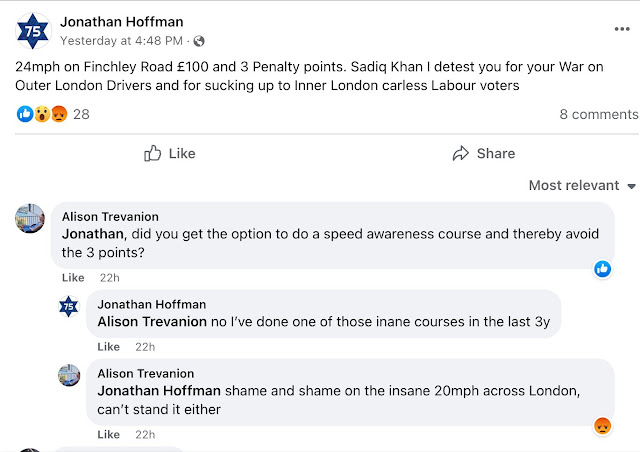This screenshot has height=452, width=640.
Task: Click the 22h timestamp on Alison's first comment
Action: 110,277
